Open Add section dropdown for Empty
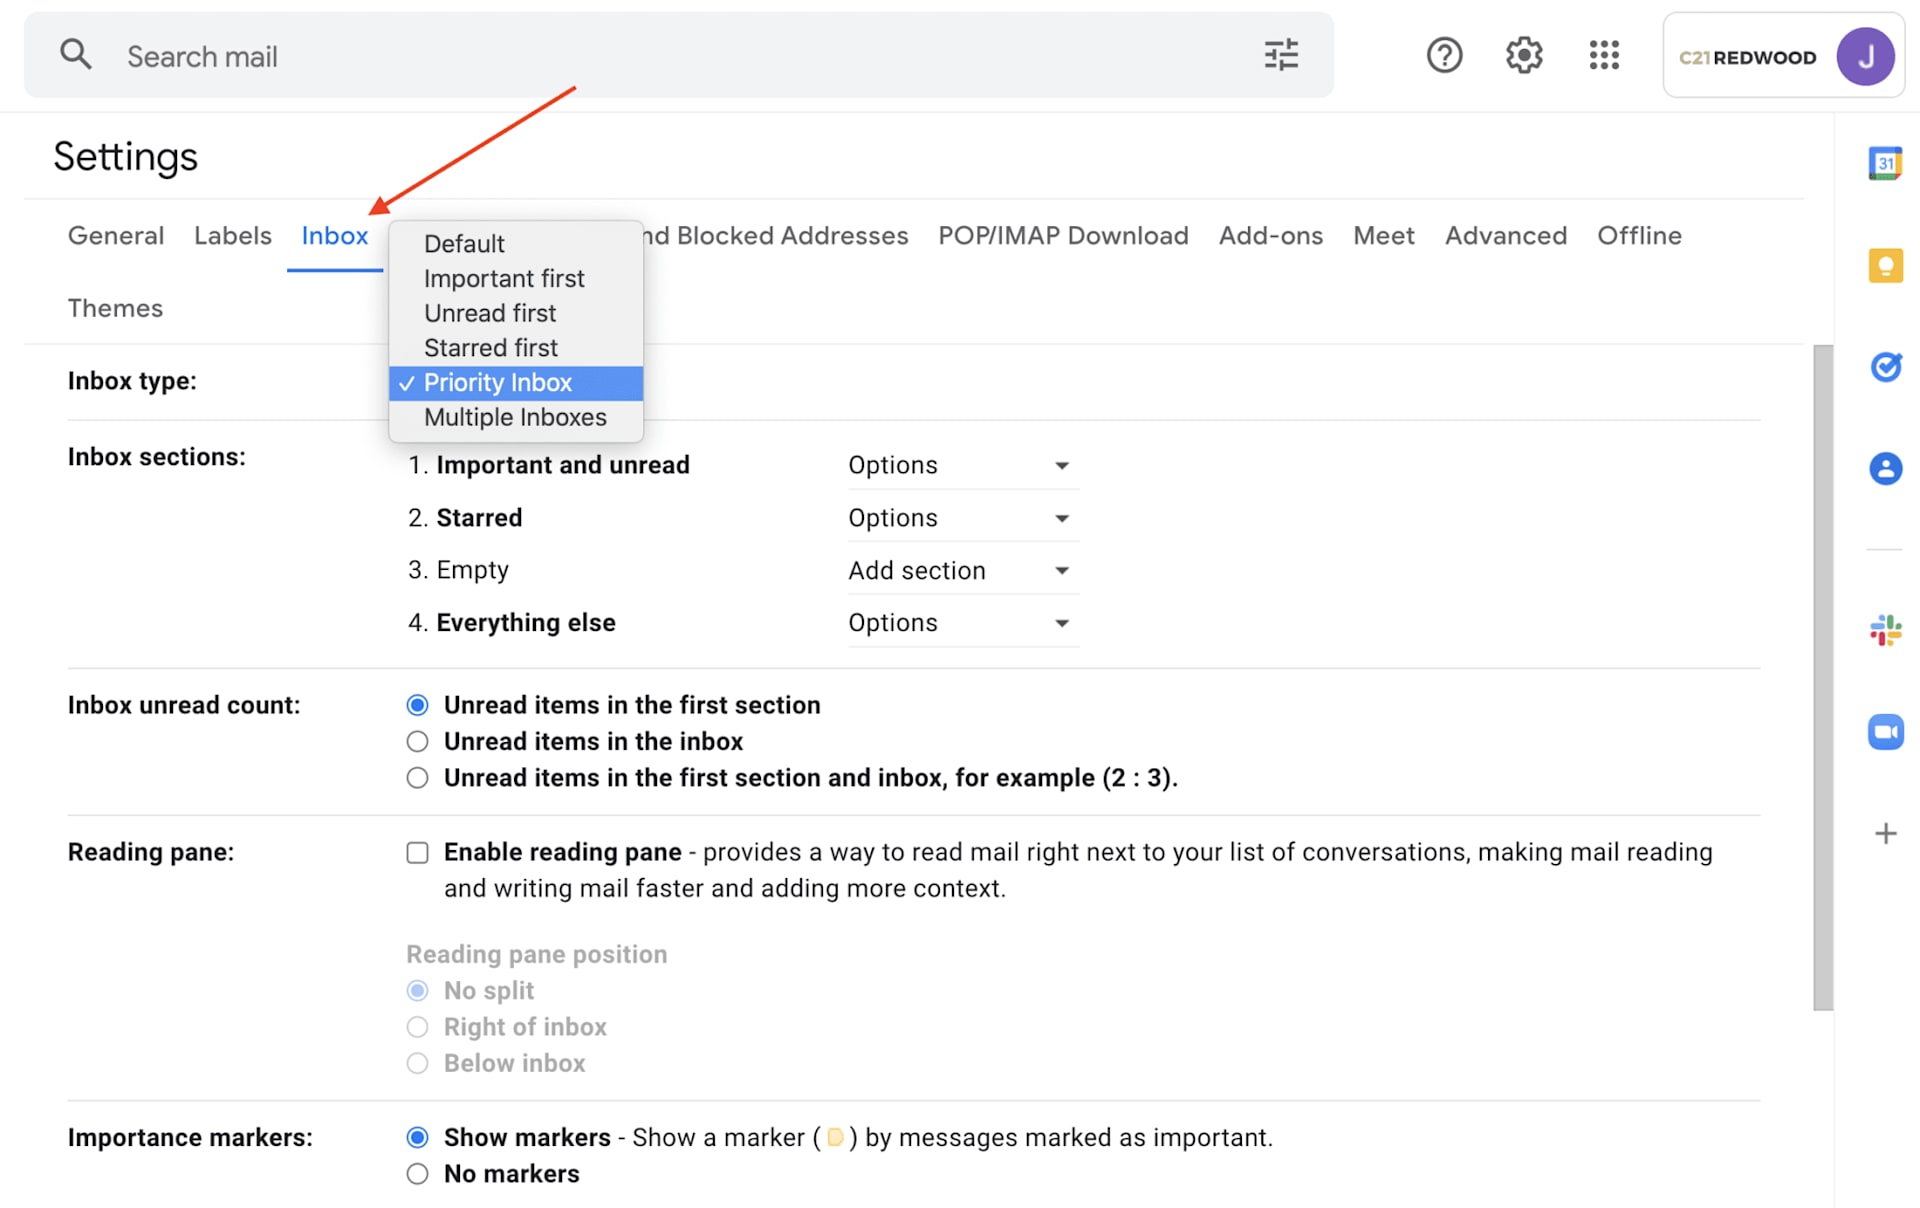The width and height of the screenshot is (1920, 1208). pyautogui.click(x=961, y=571)
